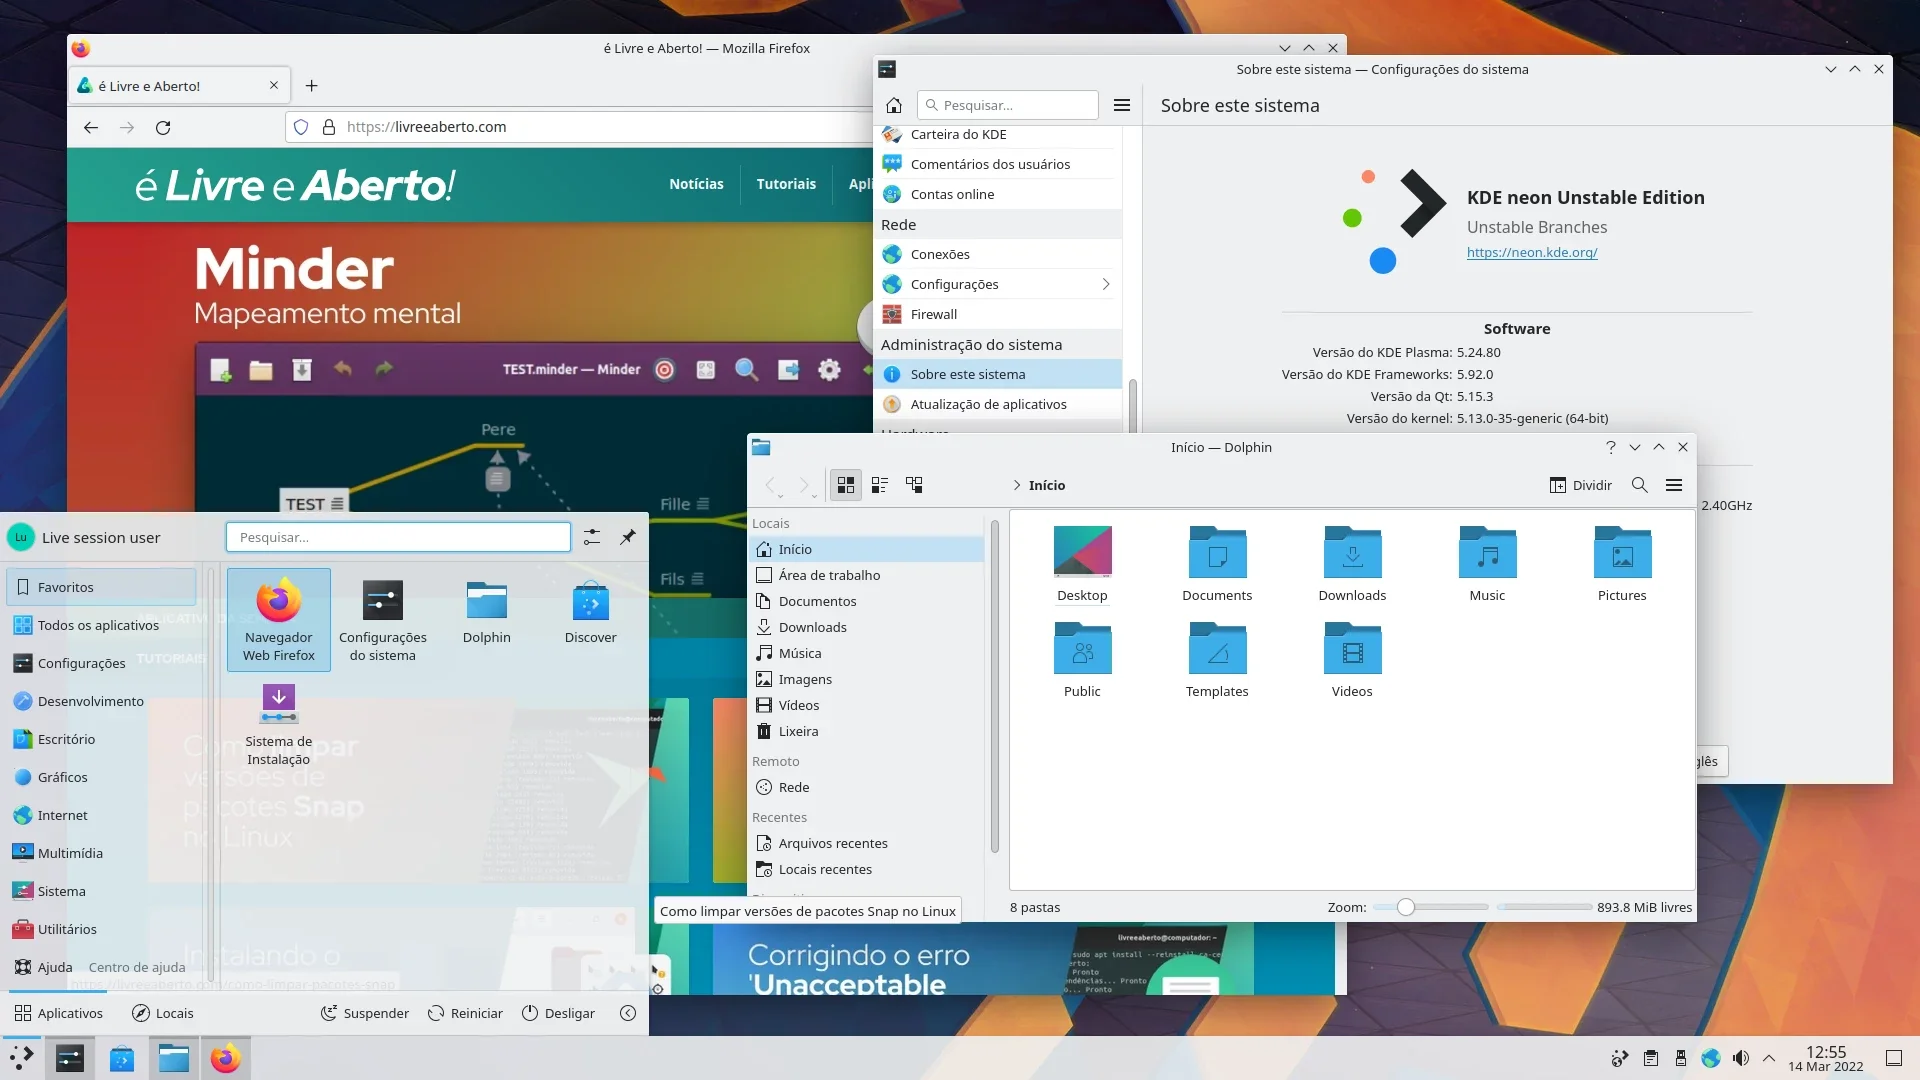Screen dimensions: 1920x1080
Task: Open Atualização de aplicativos entry
Action: click(x=997, y=404)
